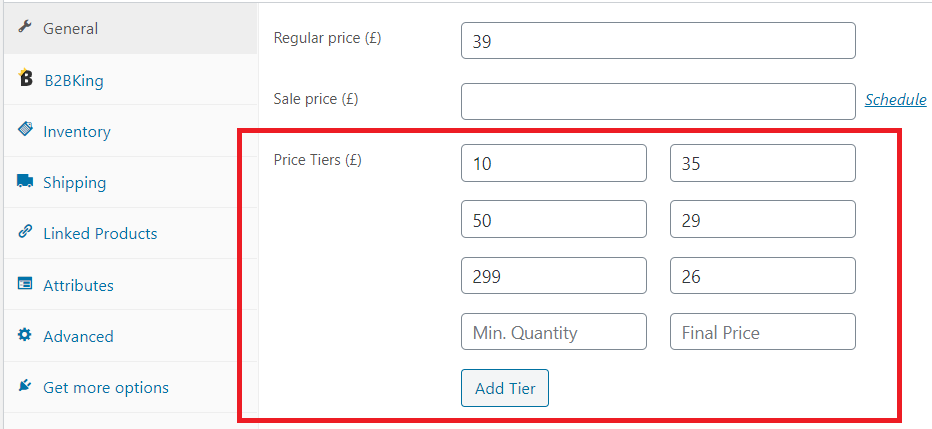Click the Advanced gear icon
The height and width of the screenshot is (429, 932).
click(x=24, y=335)
